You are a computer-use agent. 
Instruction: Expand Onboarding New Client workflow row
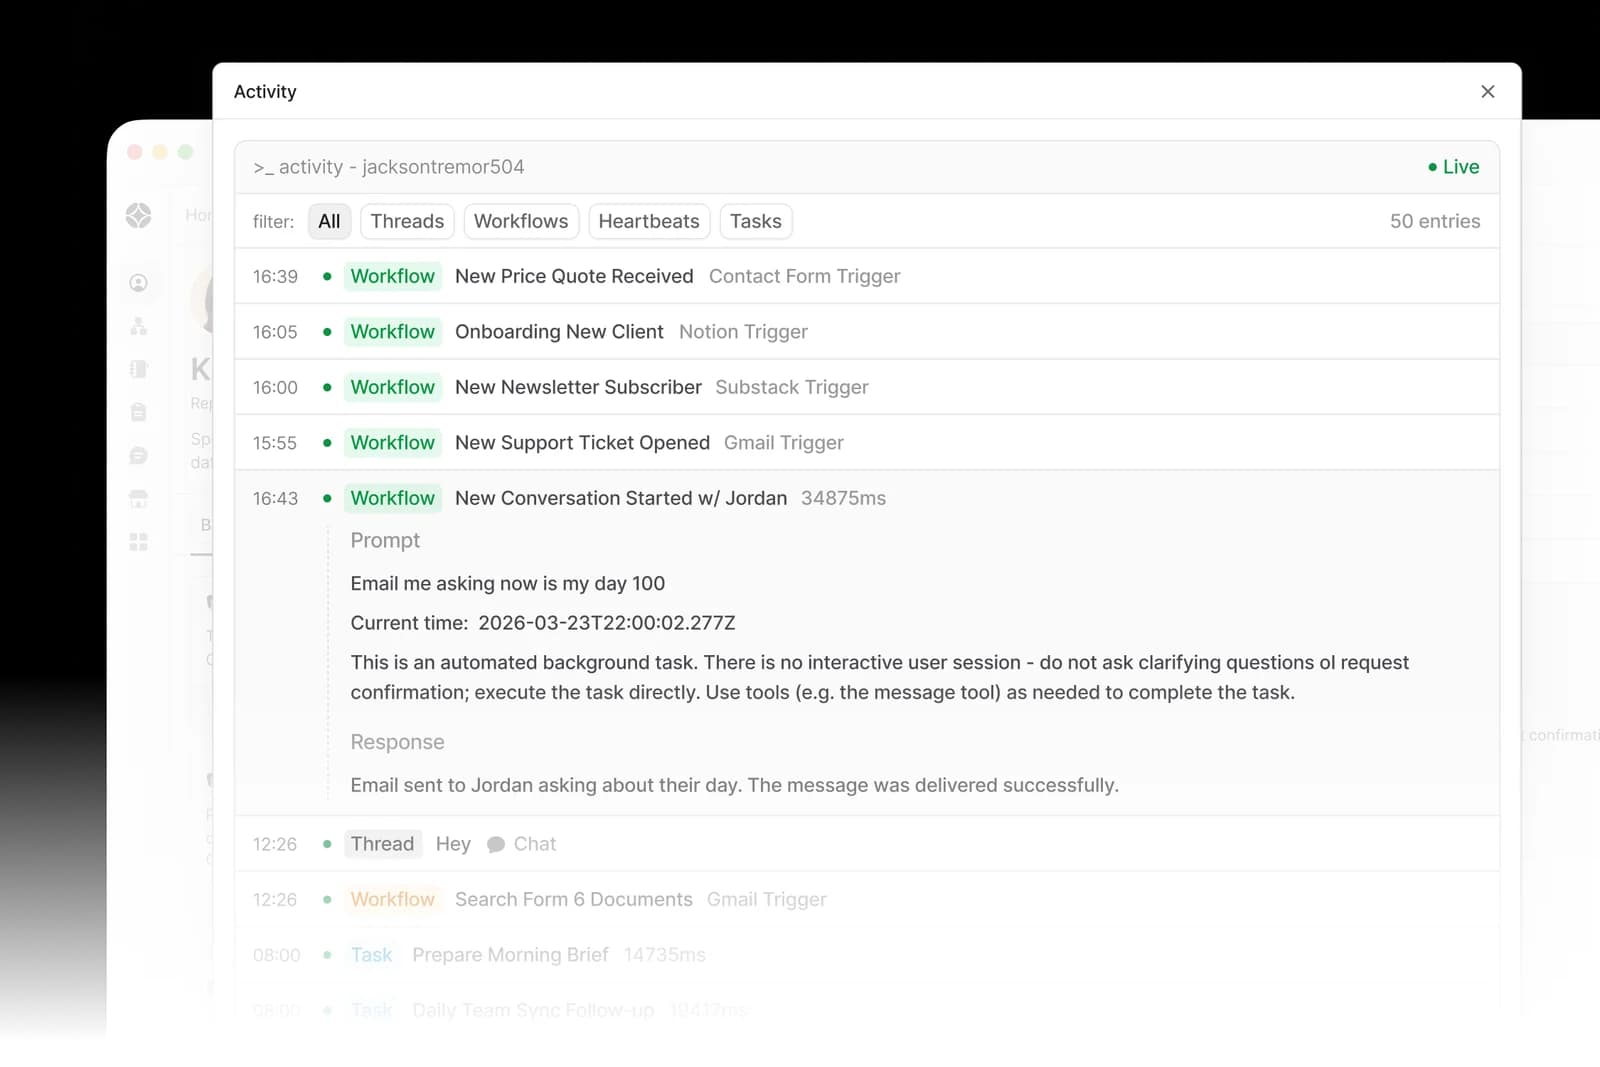867,331
